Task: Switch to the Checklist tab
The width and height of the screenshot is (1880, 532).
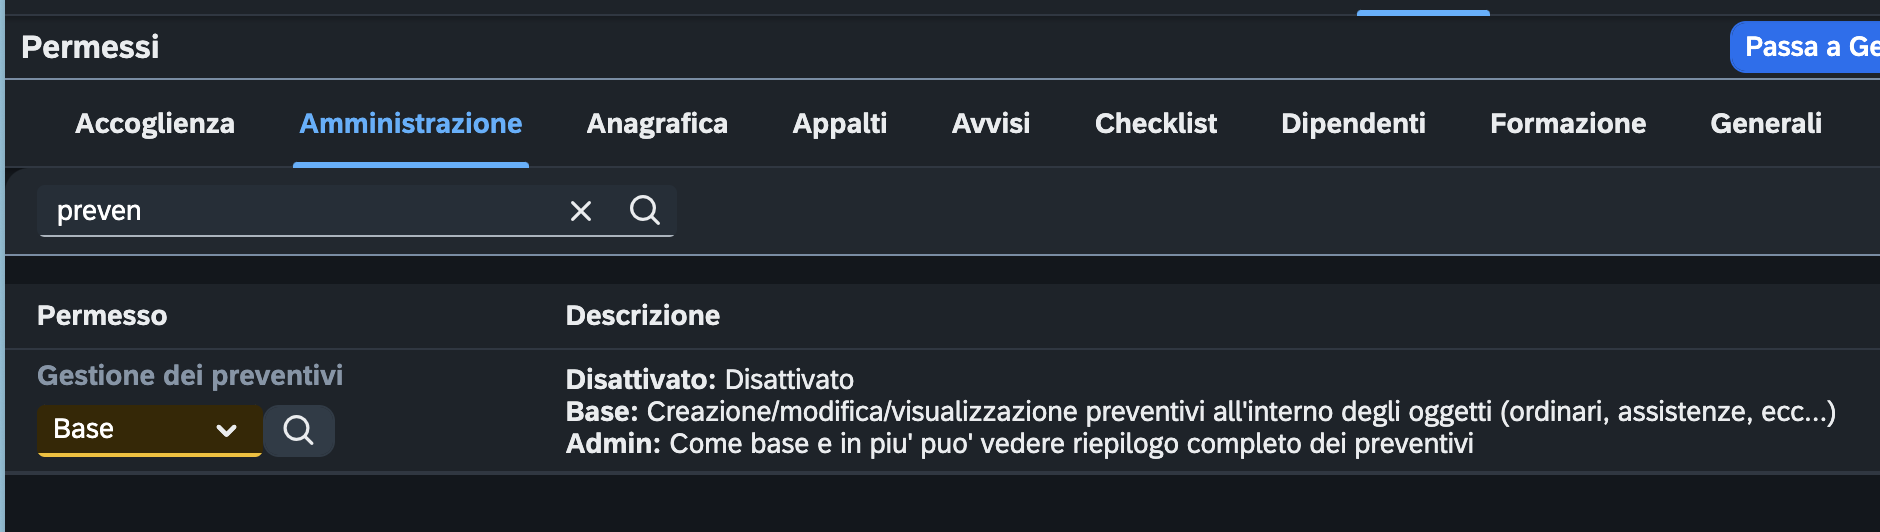Action: pyautogui.click(x=1156, y=124)
